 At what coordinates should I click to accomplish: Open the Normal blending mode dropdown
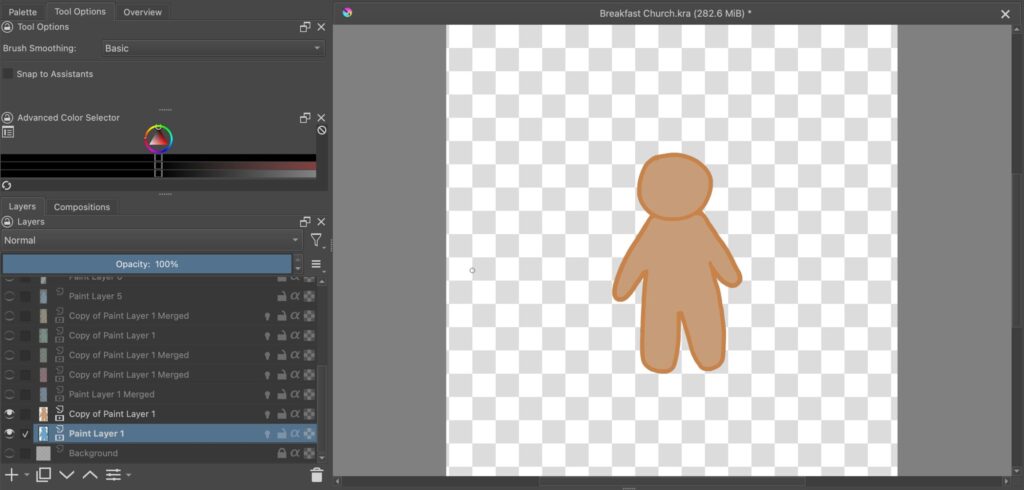click(151, 240)
